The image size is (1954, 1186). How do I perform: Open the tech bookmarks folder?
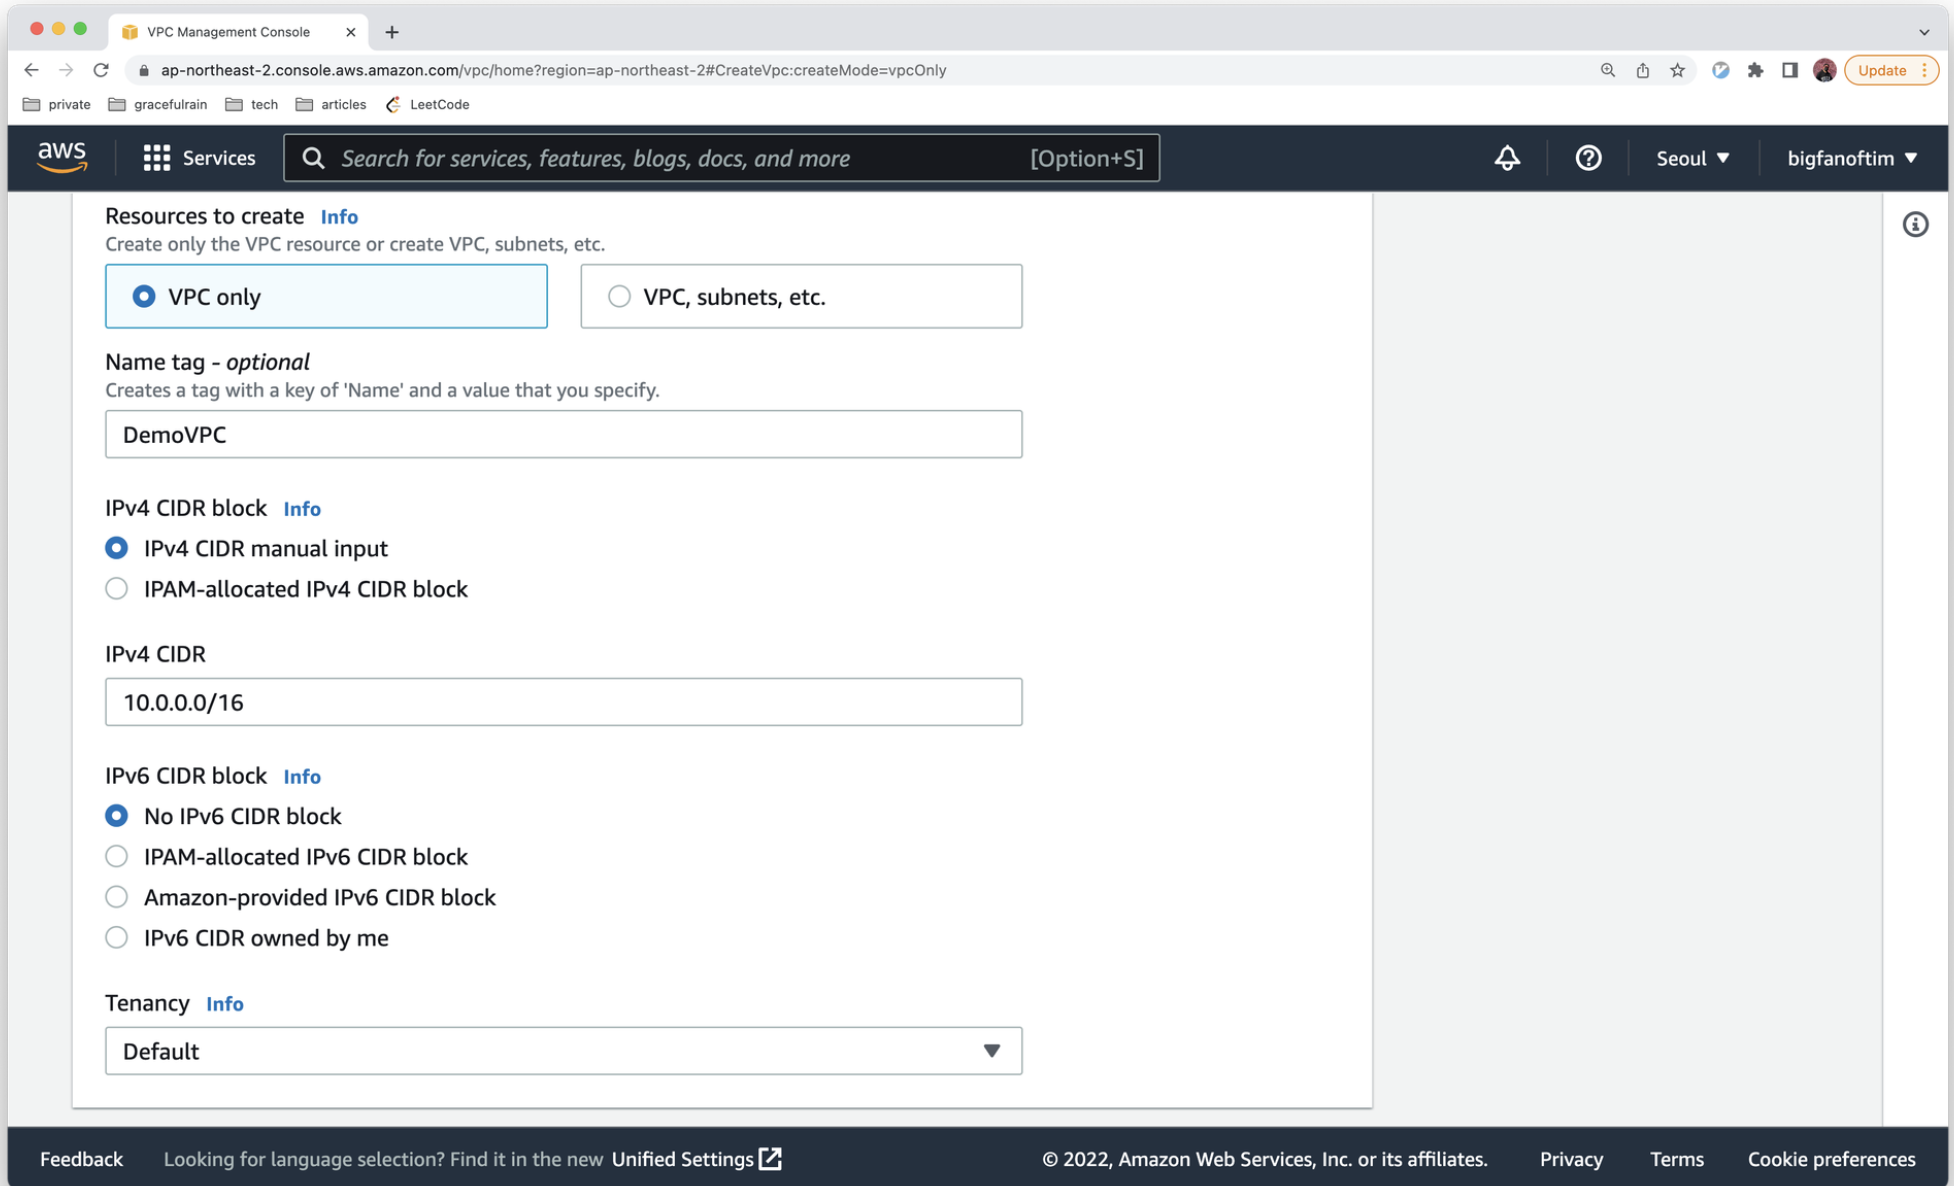pos(252,104)
